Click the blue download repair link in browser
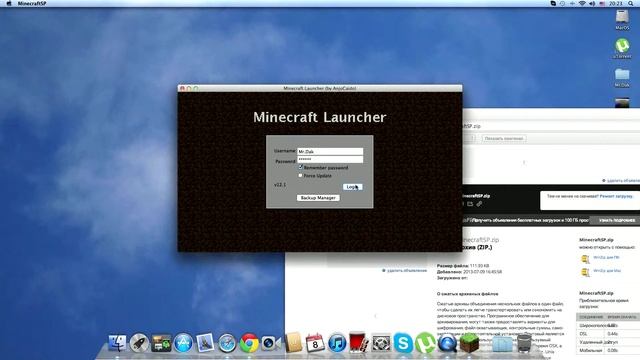640x360 pixels. tap(616, 196)
